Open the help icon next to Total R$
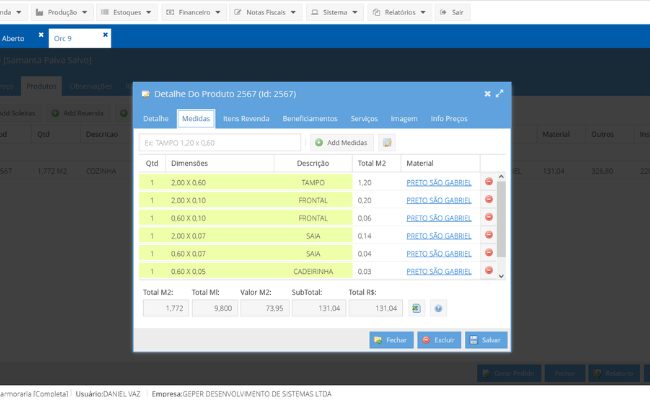 point(438,308)
